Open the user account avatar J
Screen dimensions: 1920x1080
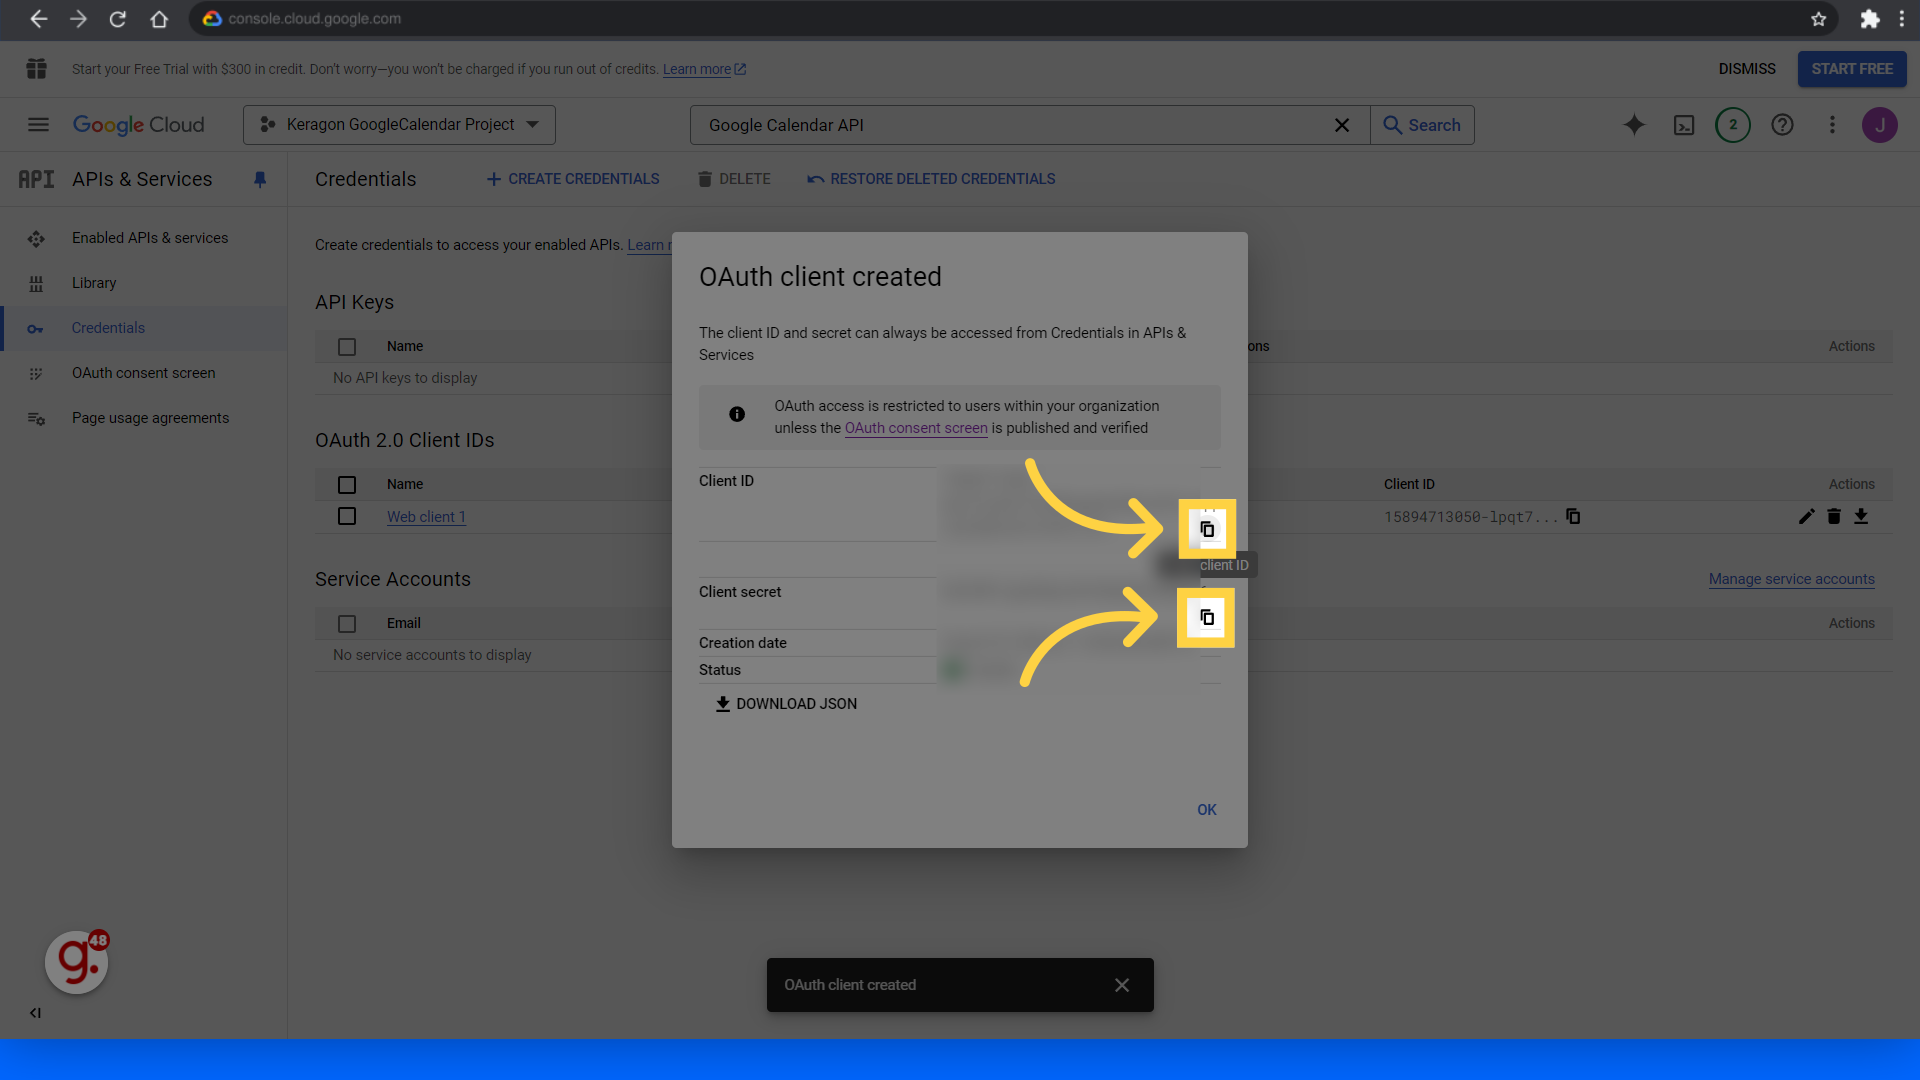(1880, 125)
